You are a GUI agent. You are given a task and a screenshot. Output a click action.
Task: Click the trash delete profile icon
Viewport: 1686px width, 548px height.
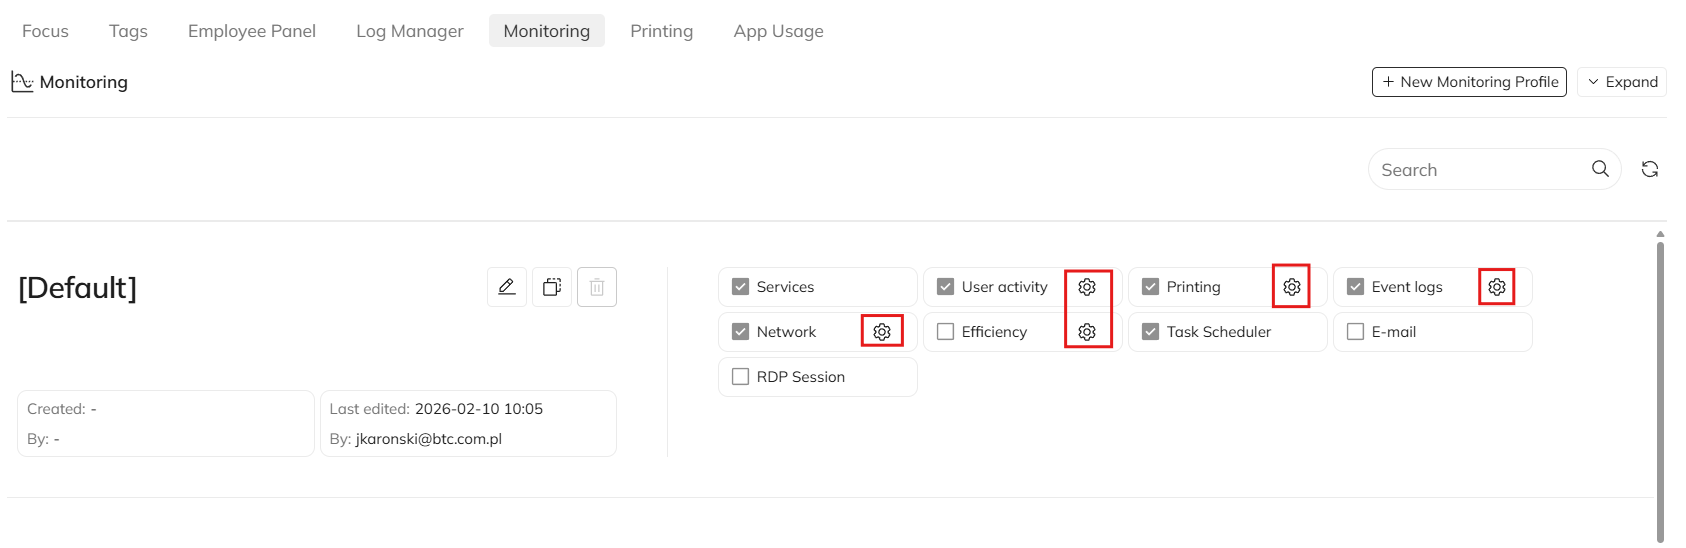pos(597,287)
